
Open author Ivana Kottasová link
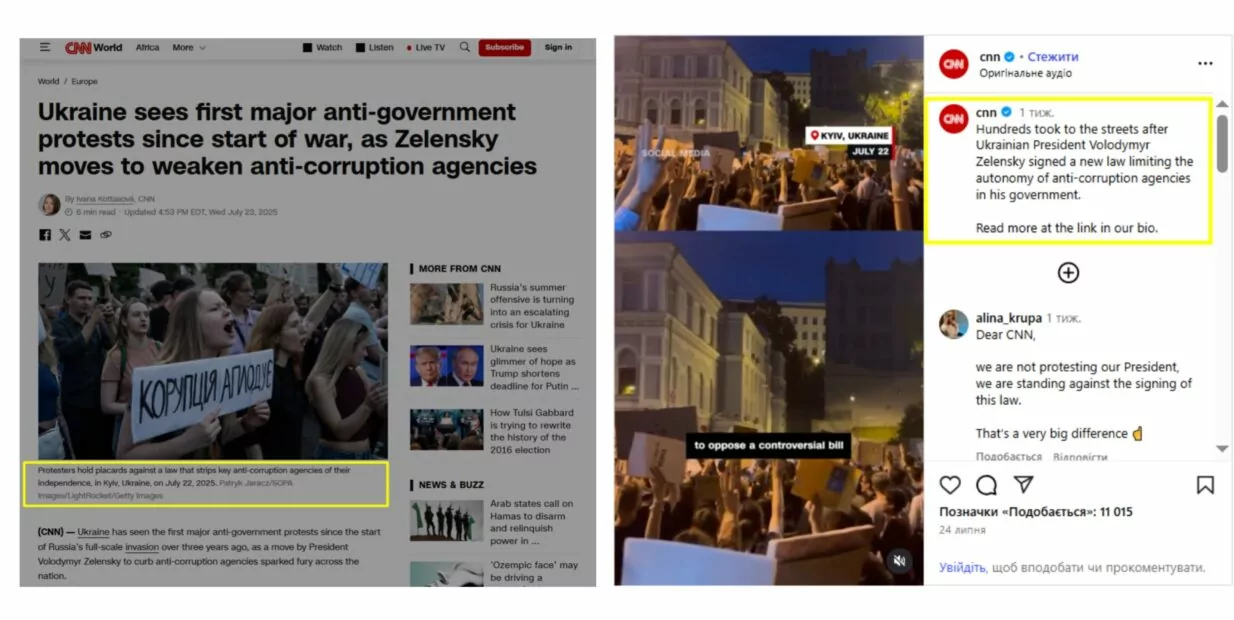pyautogui.click(x=105, y=199)
